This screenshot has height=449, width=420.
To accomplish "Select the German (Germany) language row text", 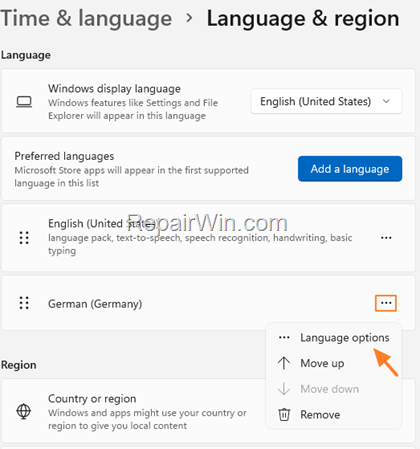I will pos(95,304).
